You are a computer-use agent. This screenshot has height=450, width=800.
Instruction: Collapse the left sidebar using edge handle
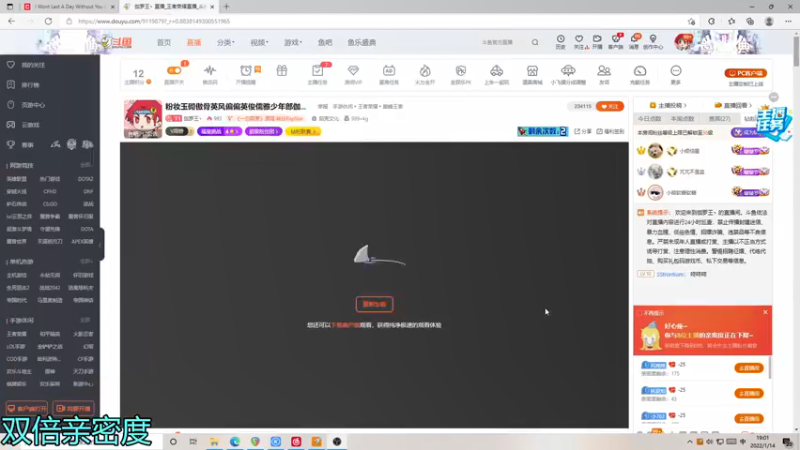(x=102, y=244)
